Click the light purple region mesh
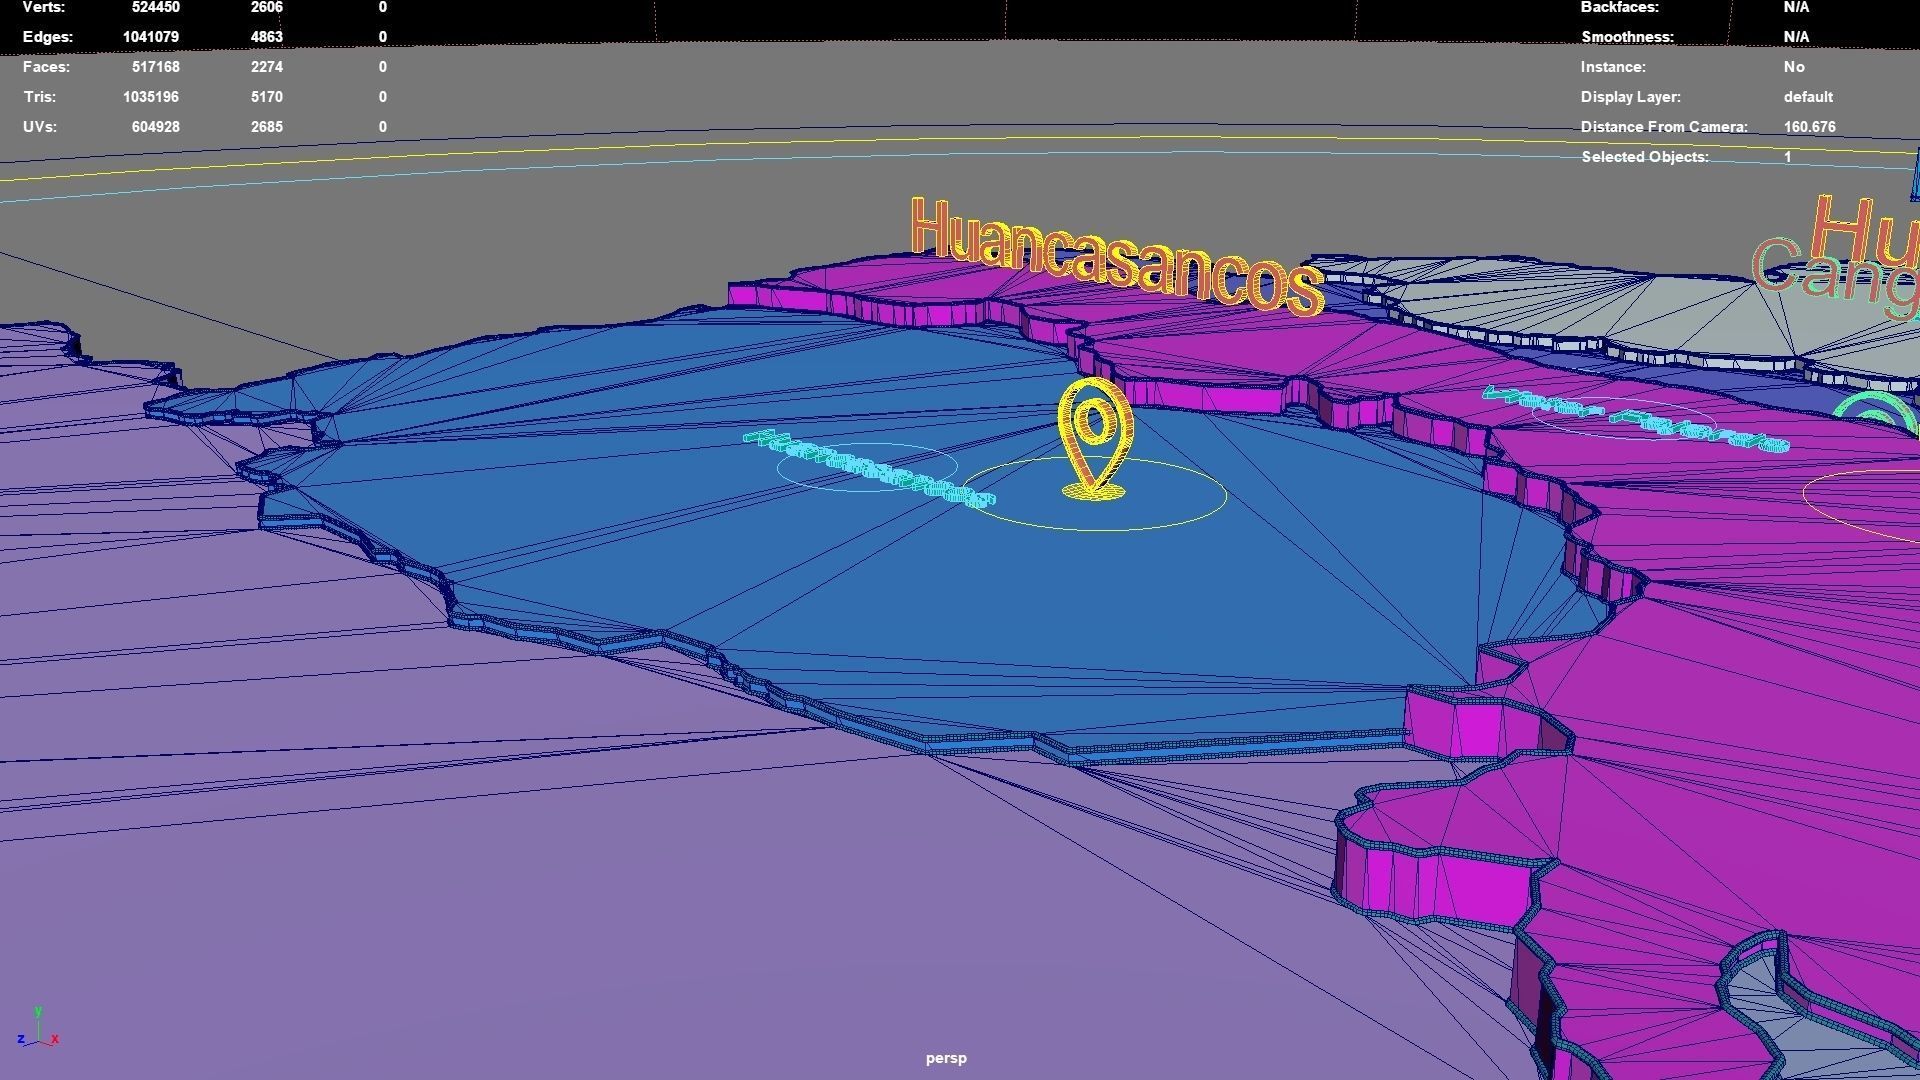Viewport: 1920px width, 1080px height. 350,900
